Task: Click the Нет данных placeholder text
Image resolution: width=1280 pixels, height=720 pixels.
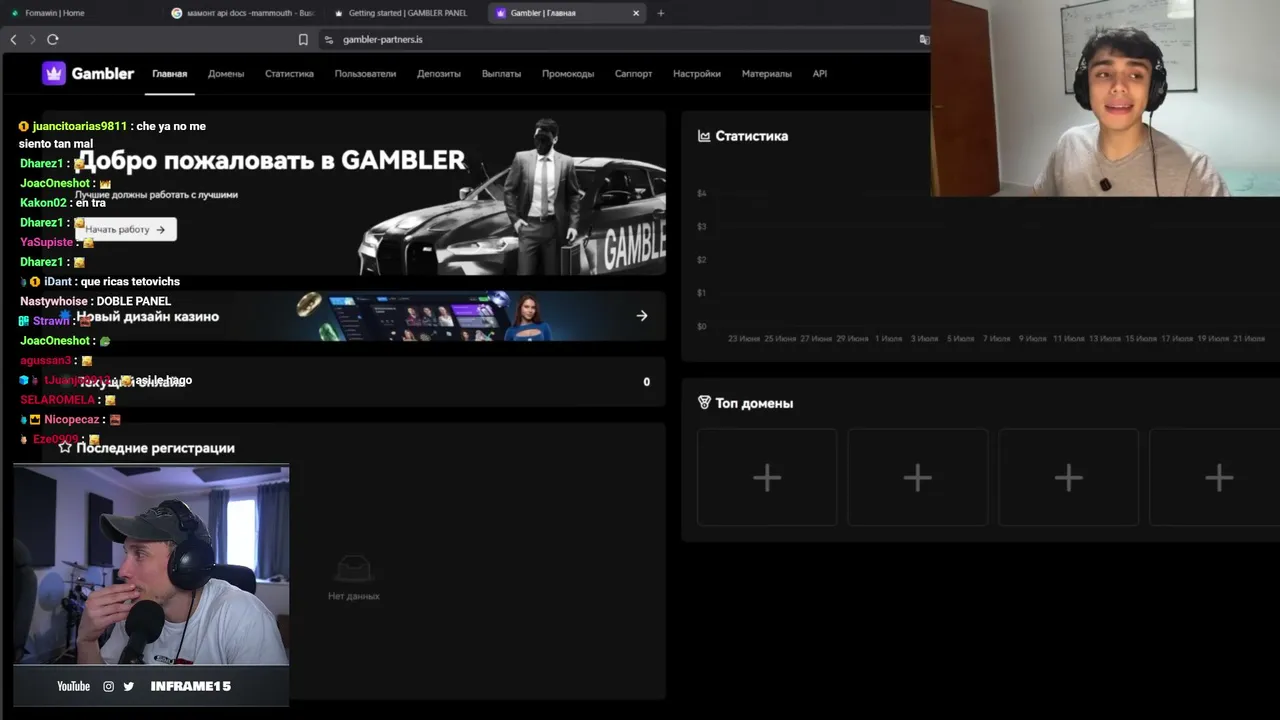Action: pyautogui.click(x=354, y=596)
